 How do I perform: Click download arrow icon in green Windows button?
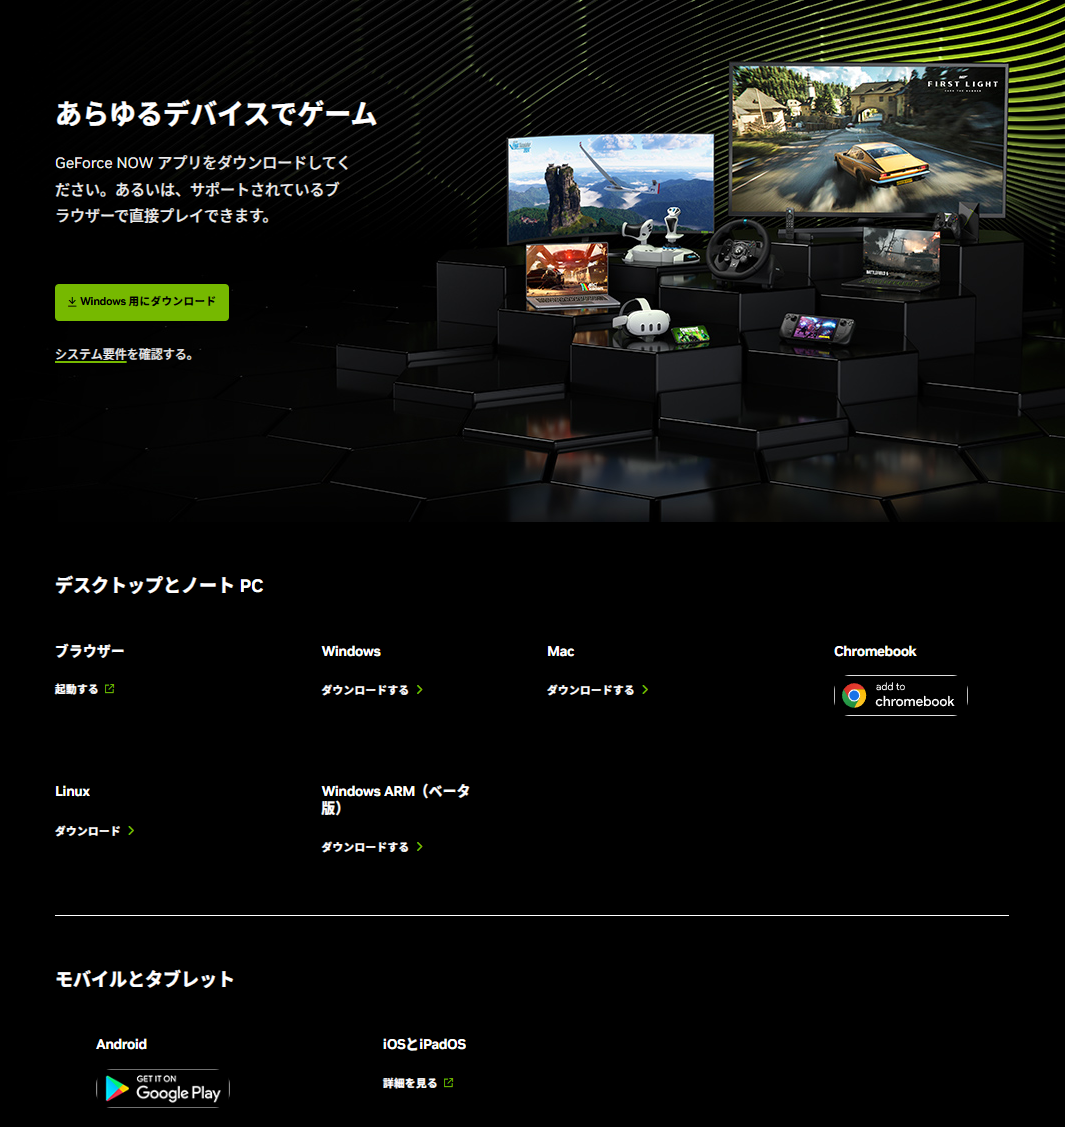coord(72,302)
